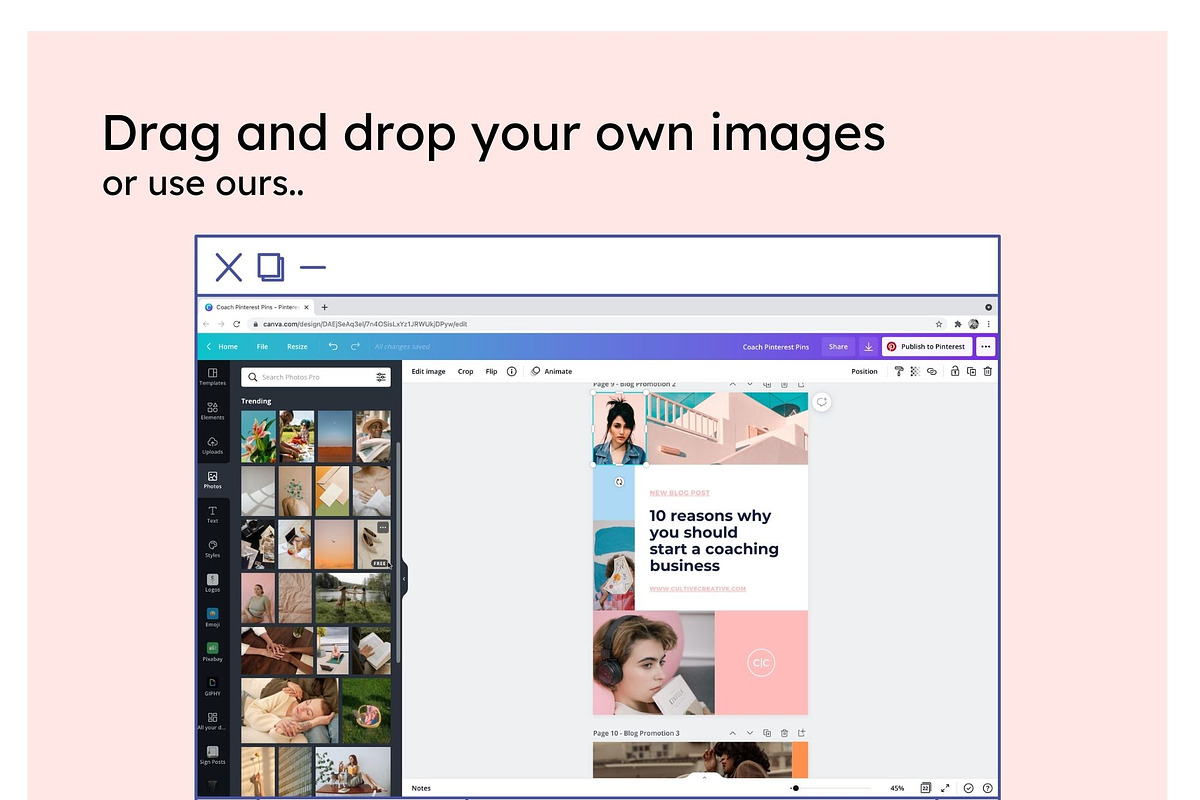1200x800 pixels.
Task: Click the photo search filter icon
Action: (x=381, y=377)
